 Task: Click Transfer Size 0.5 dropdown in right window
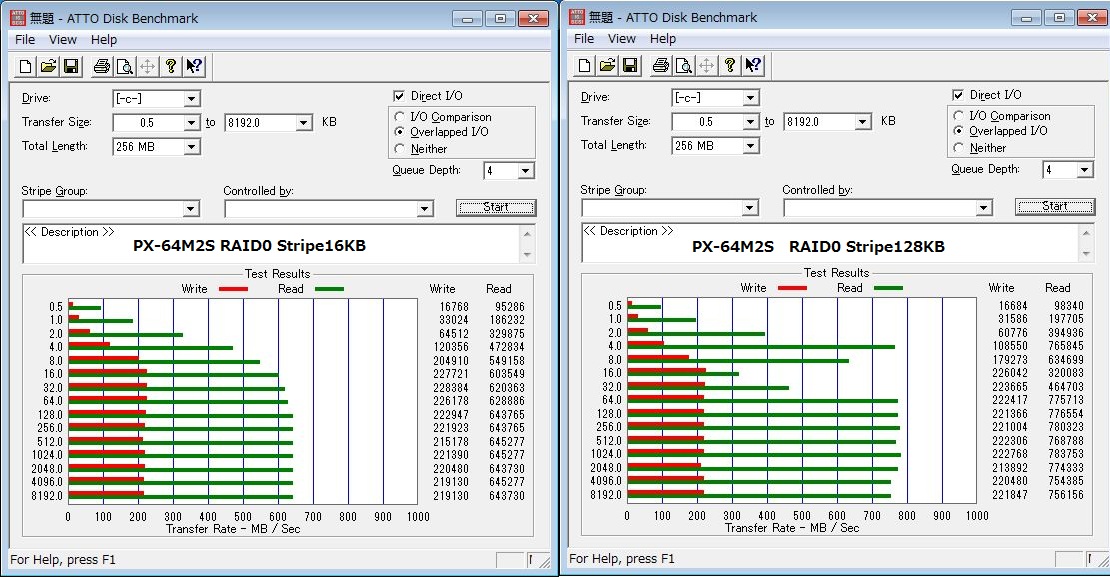pyautogui.click(x=750, y=122)
